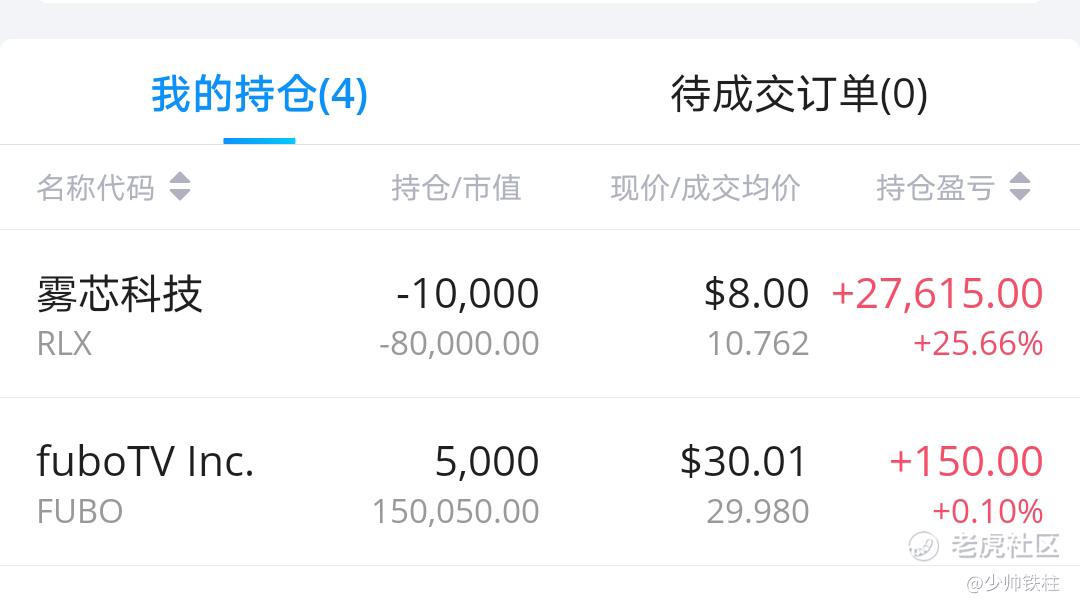Screen dimensions: 1080x608
Task: Sort holdings using the 名称代码 sort arrows
Action: (x=180, y=187)
